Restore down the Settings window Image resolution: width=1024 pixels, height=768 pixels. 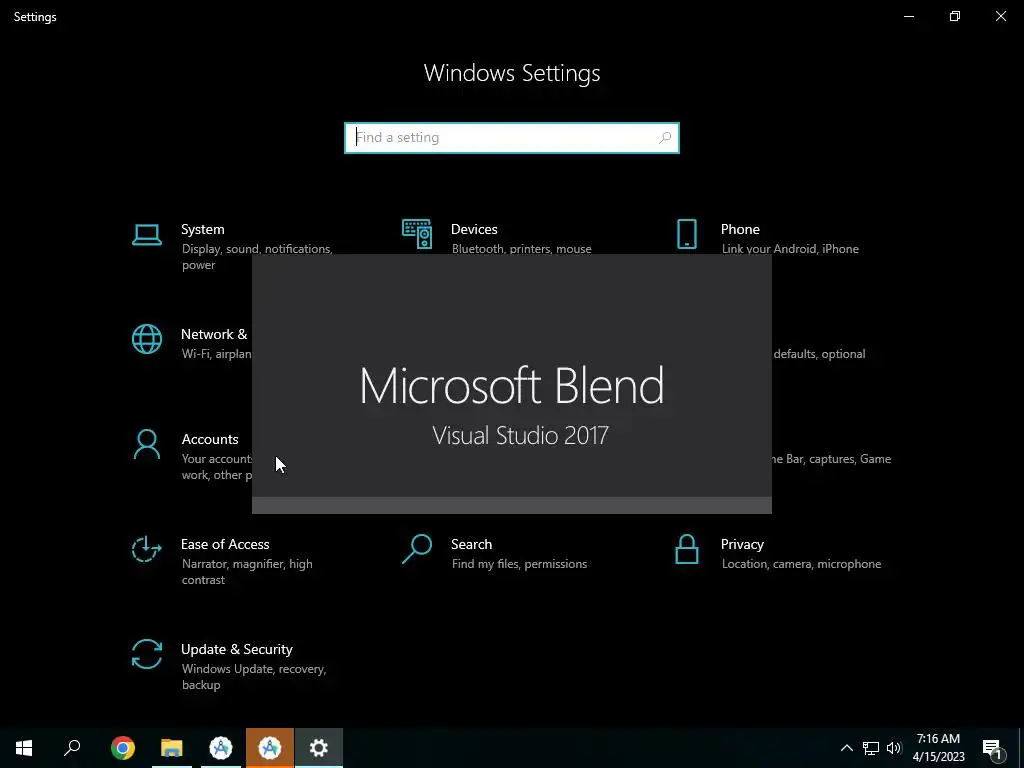pyautogui.click(x=955, y=16)
